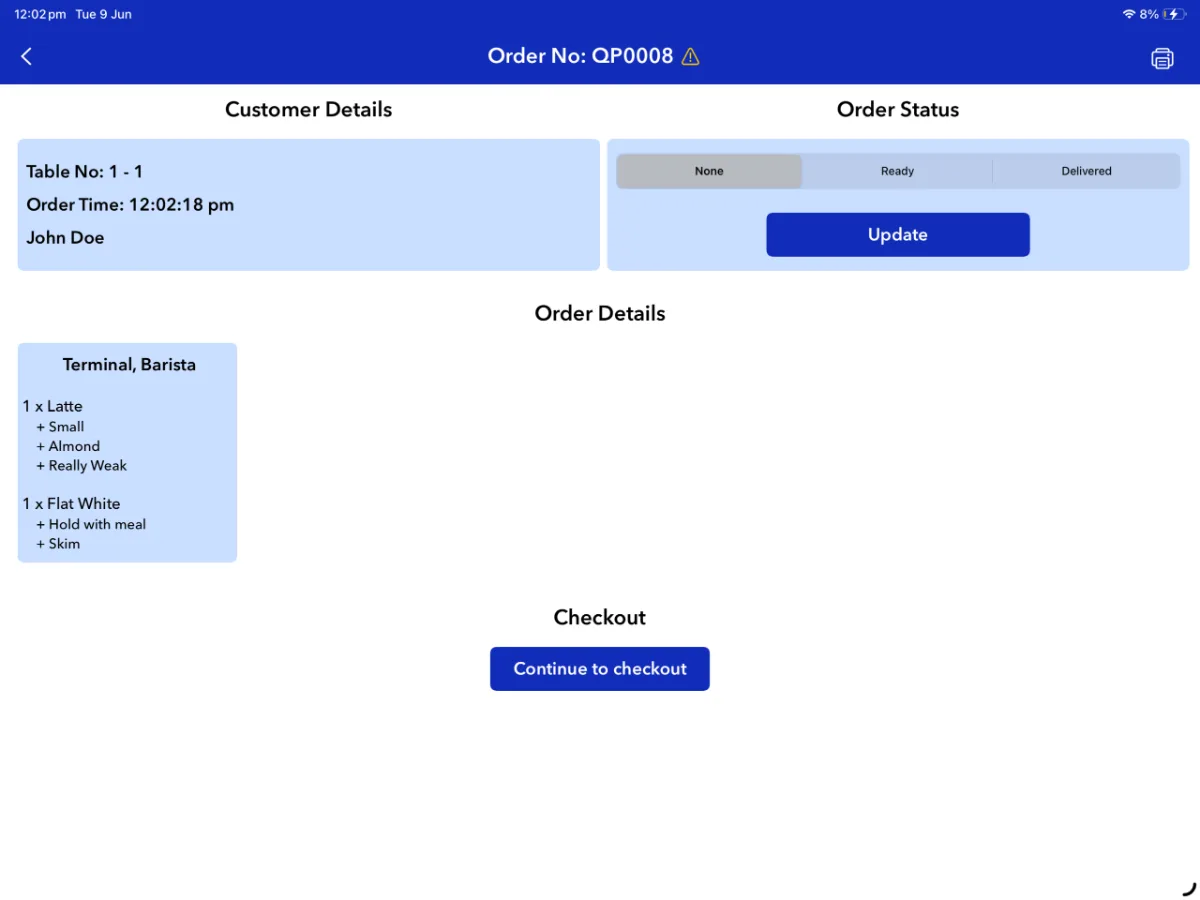Tap the Almond modifier line

point(68,446)
